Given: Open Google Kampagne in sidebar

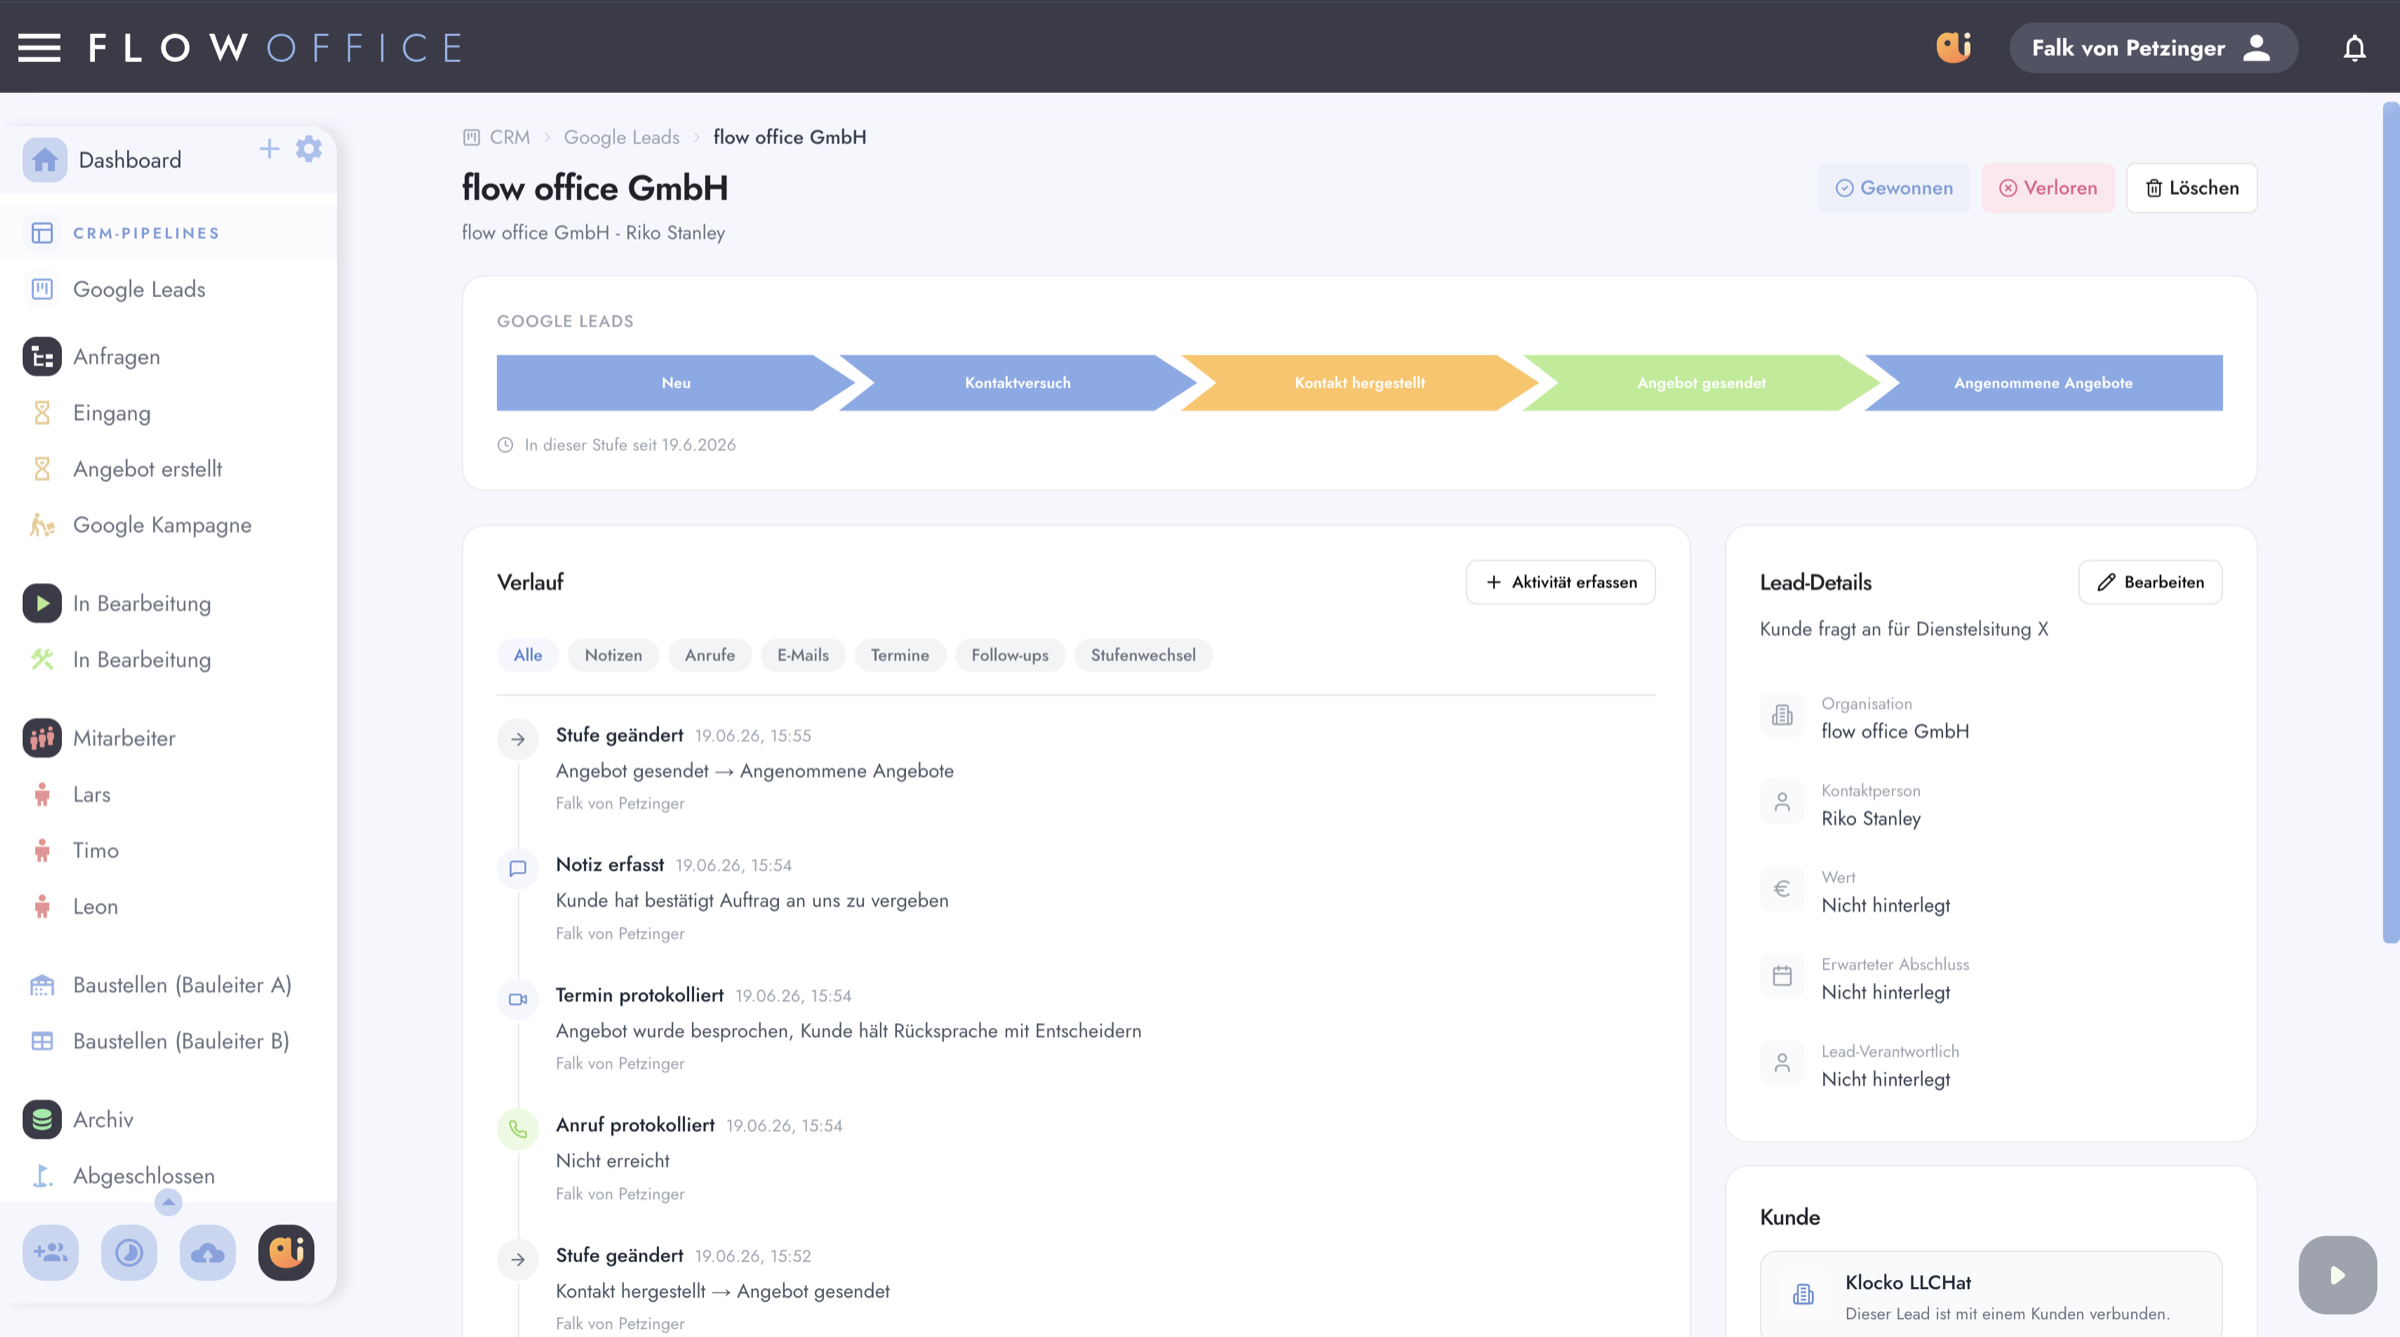Looking at the screenshot, I should click(162, 525).
